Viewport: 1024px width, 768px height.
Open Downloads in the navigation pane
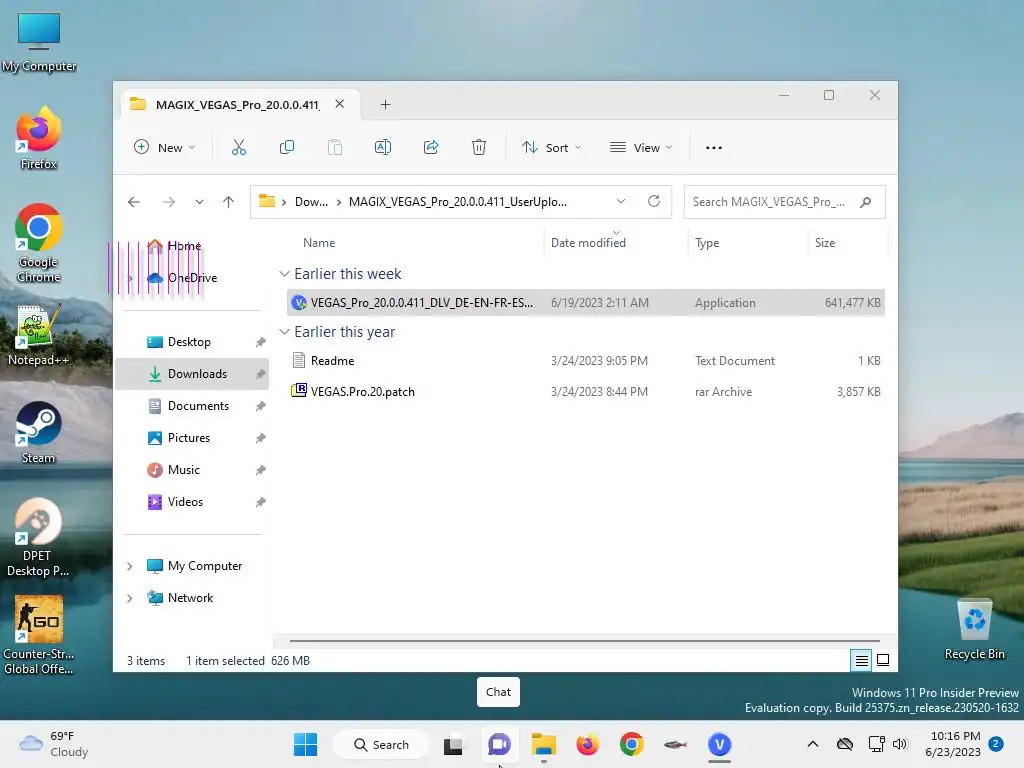click(192, 374)
